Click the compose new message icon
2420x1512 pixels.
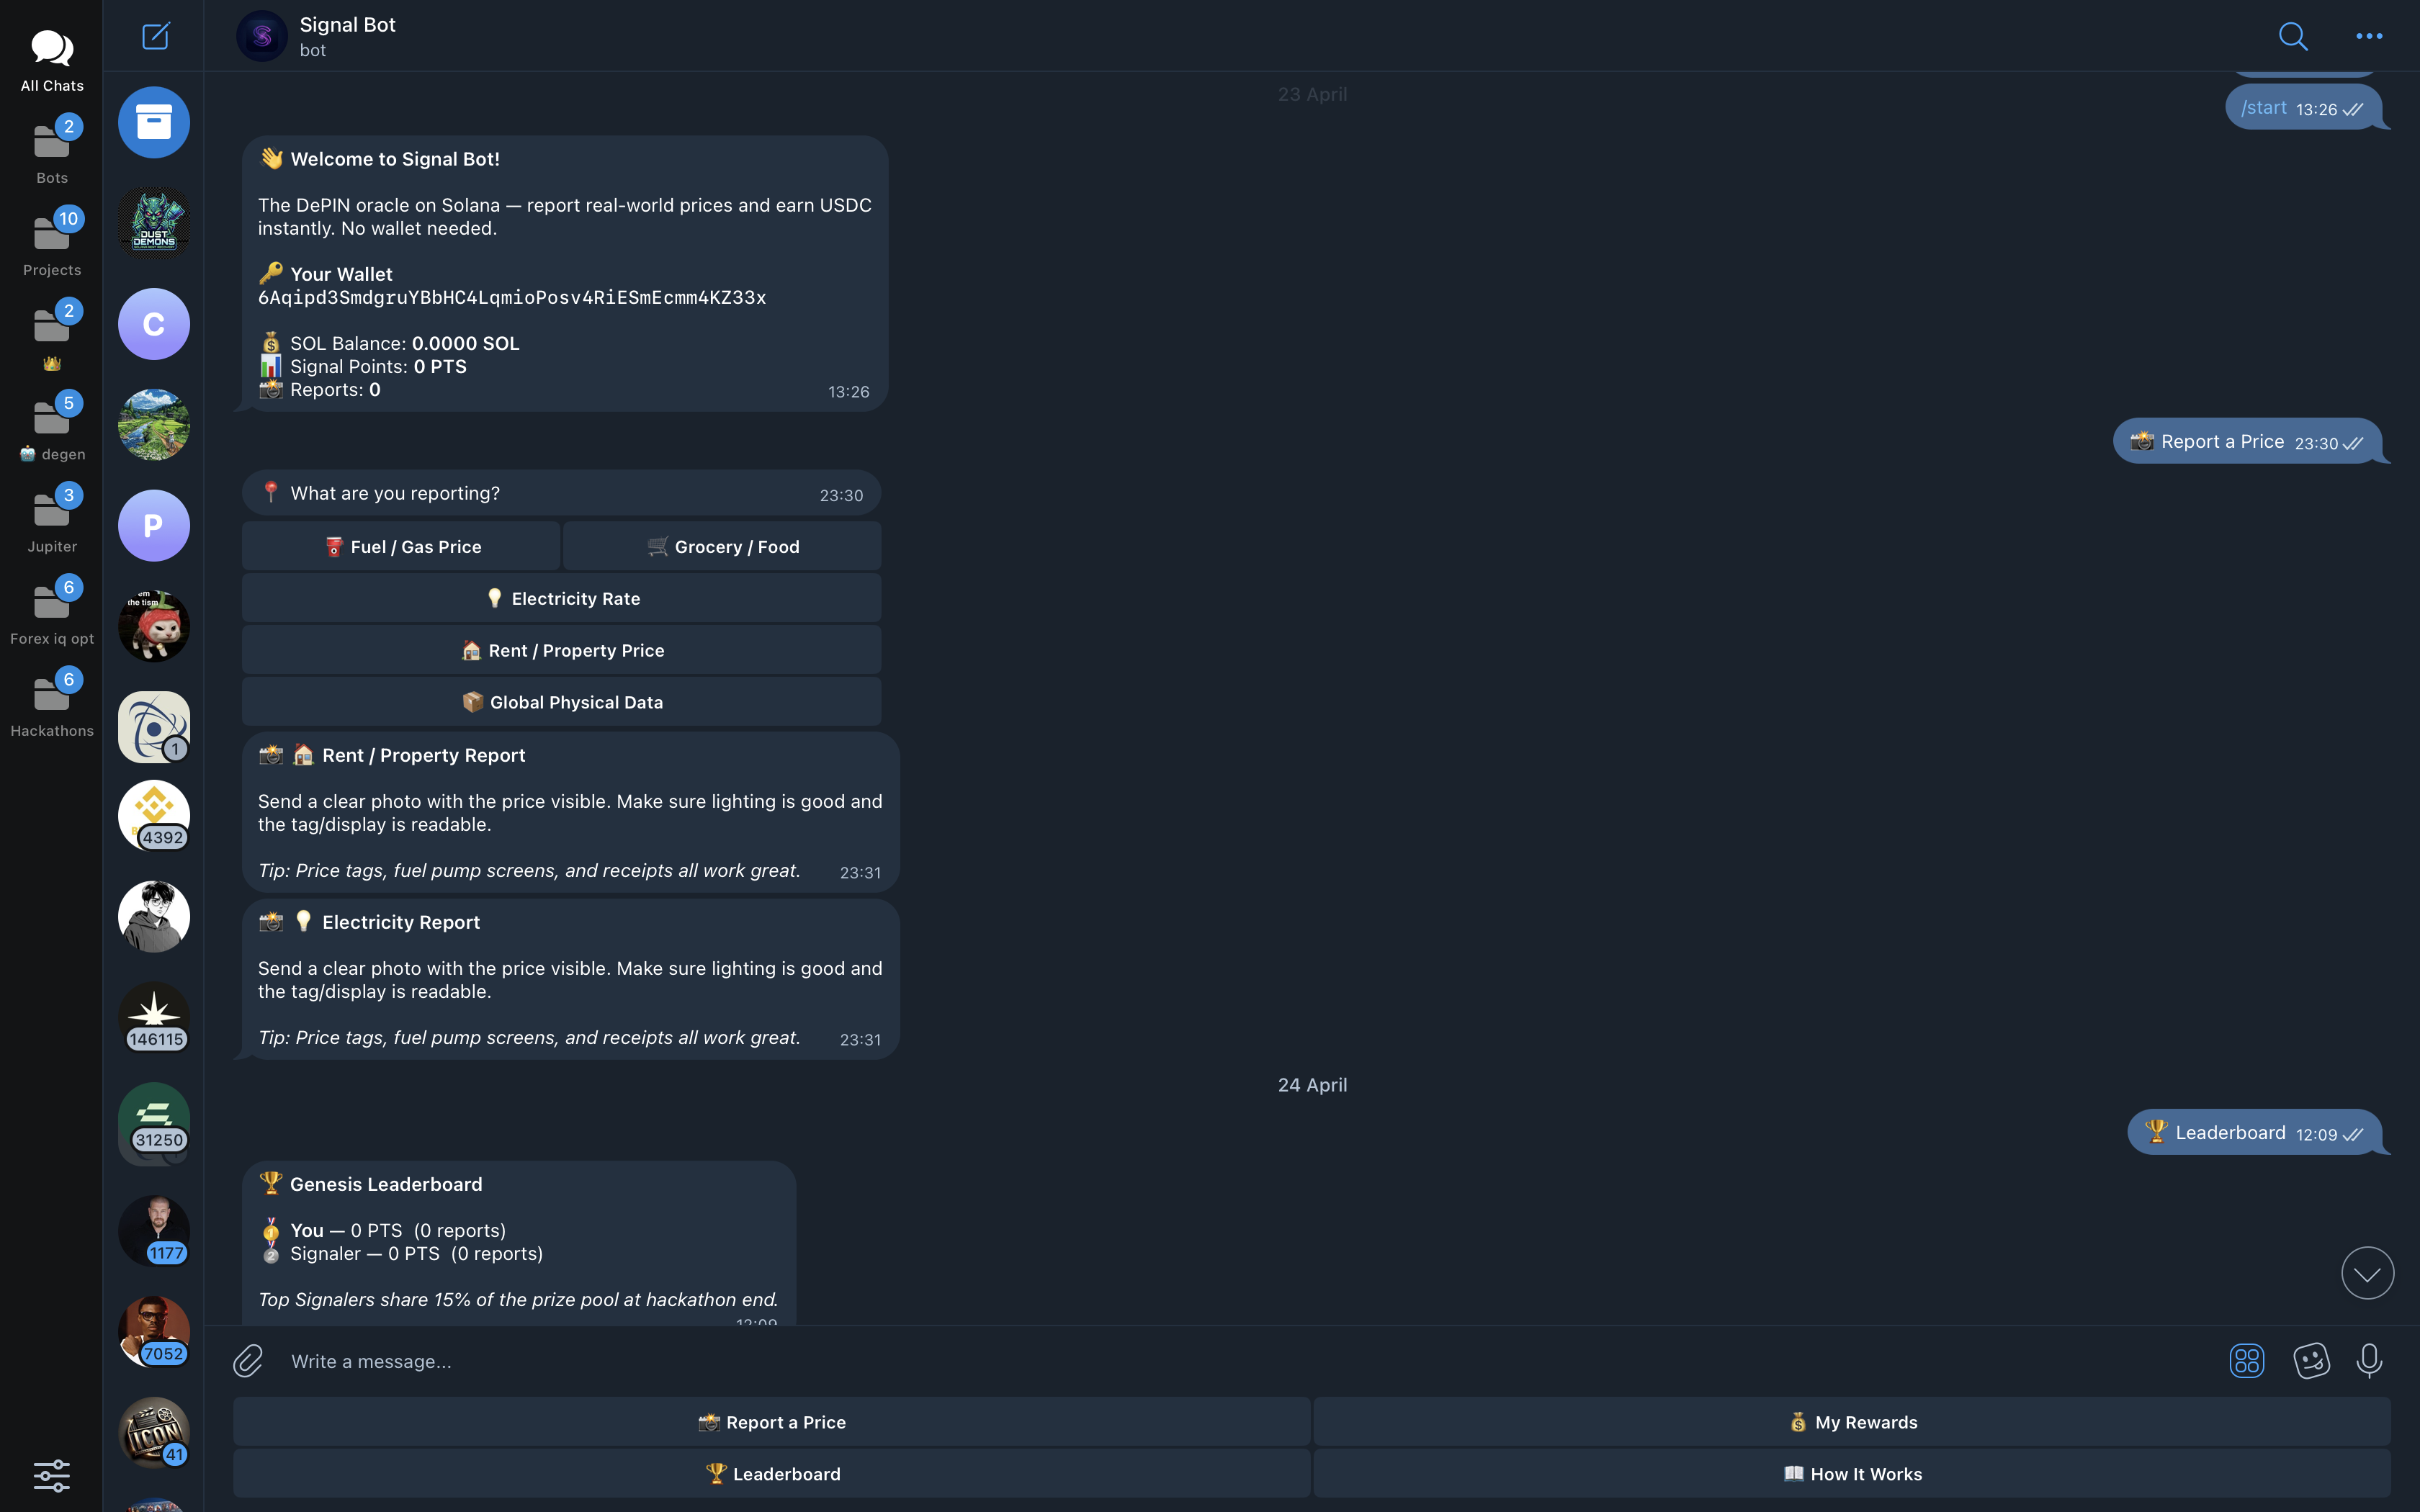pyautogui.click(x=155, y=36)
